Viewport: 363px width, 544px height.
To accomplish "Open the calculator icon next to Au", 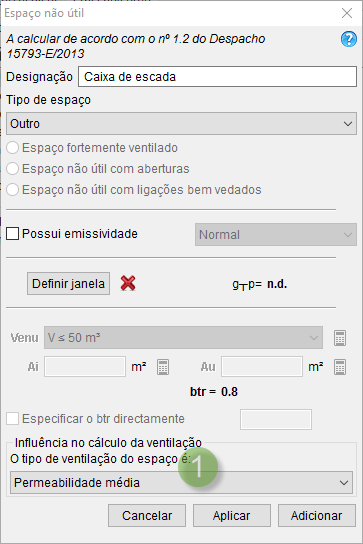I will 340,367.
